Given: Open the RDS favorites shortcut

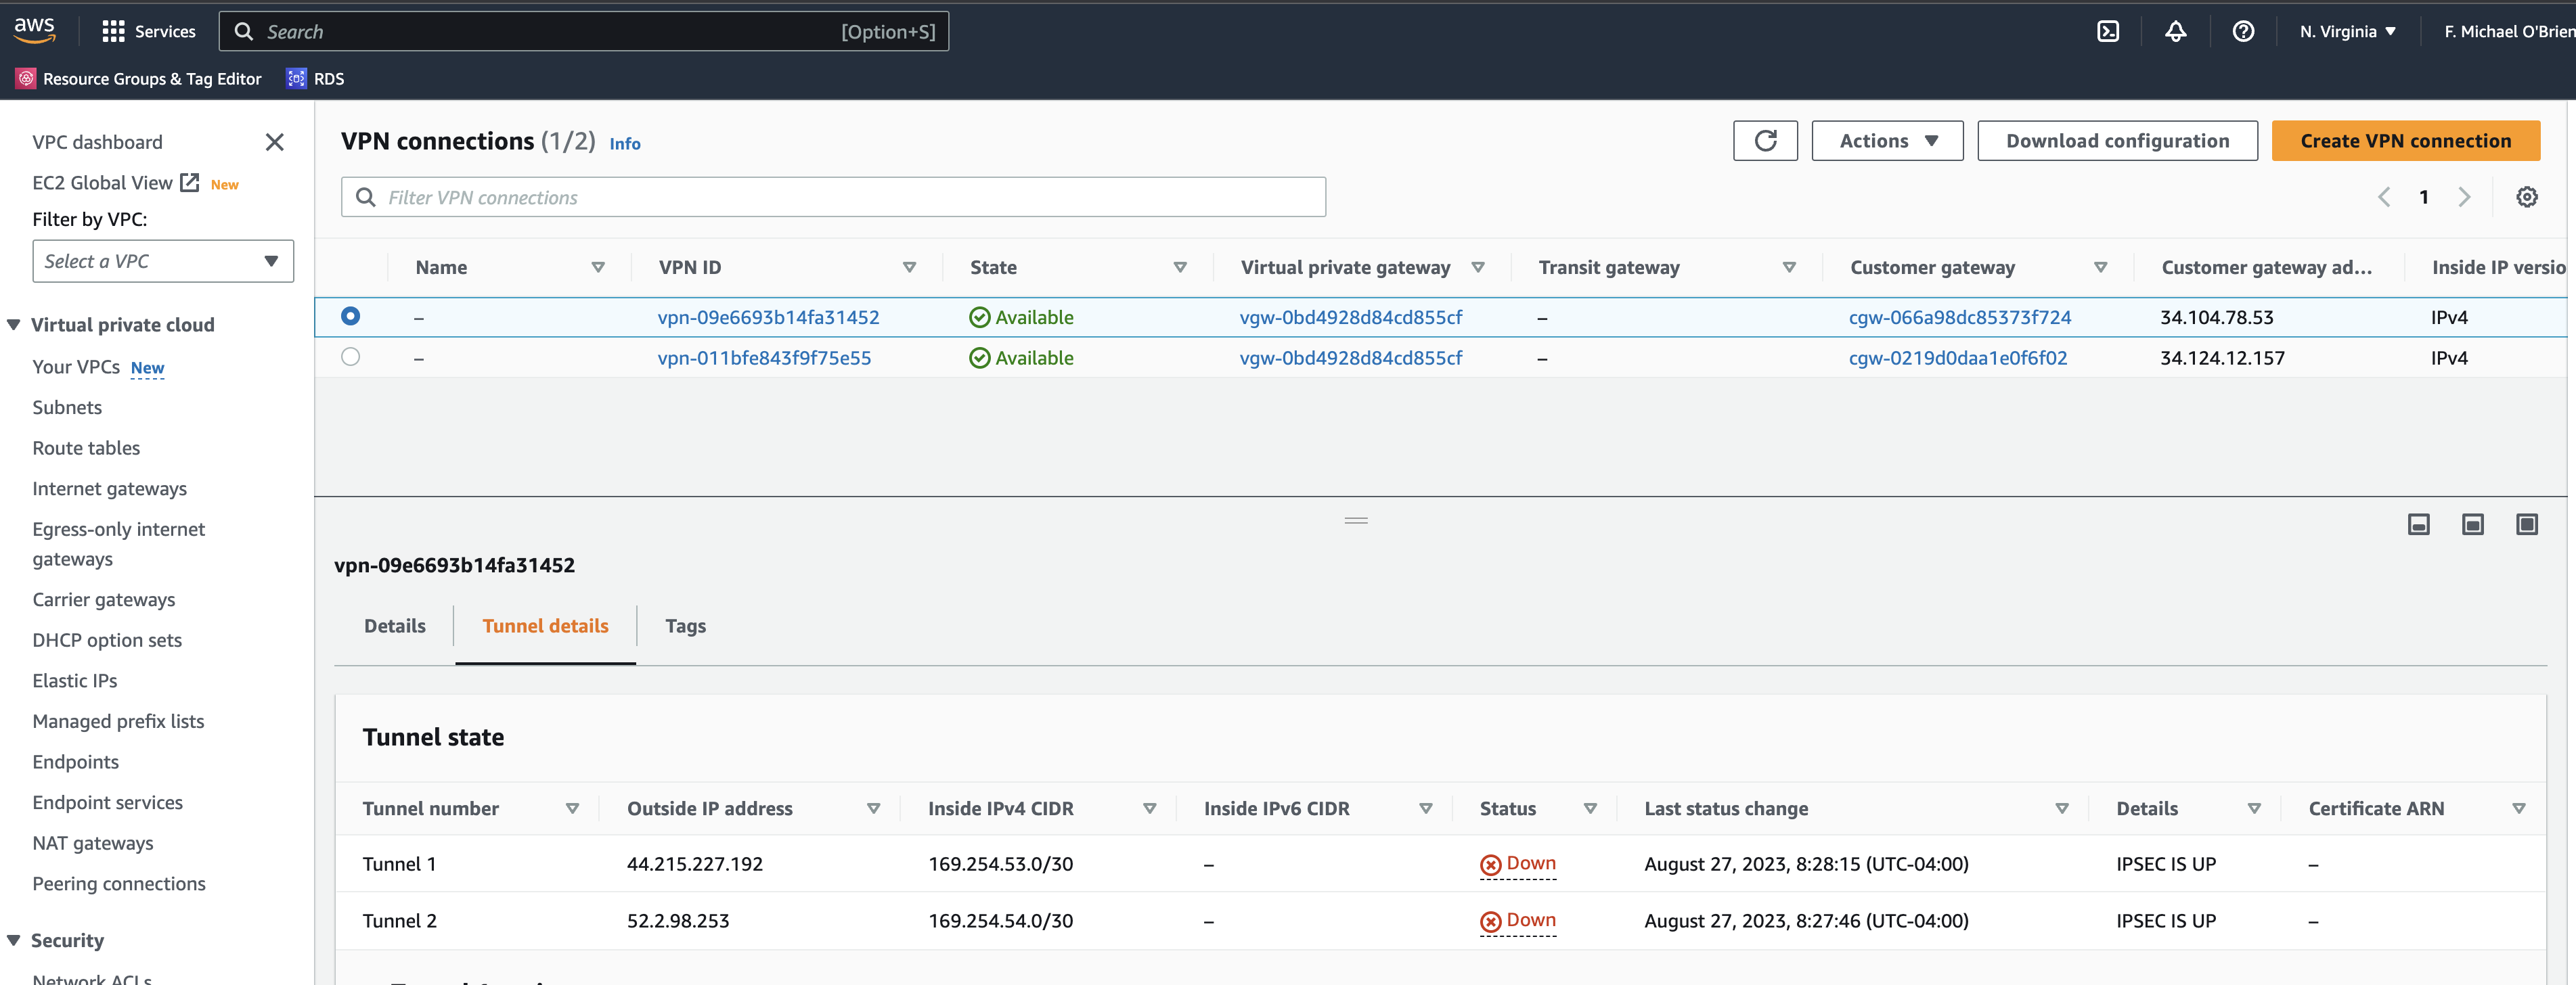Looking at the screenshot, I should [314, 78].
